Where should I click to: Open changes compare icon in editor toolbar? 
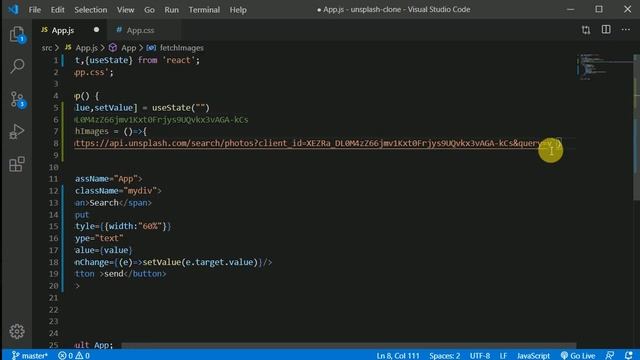coord(586,30)
